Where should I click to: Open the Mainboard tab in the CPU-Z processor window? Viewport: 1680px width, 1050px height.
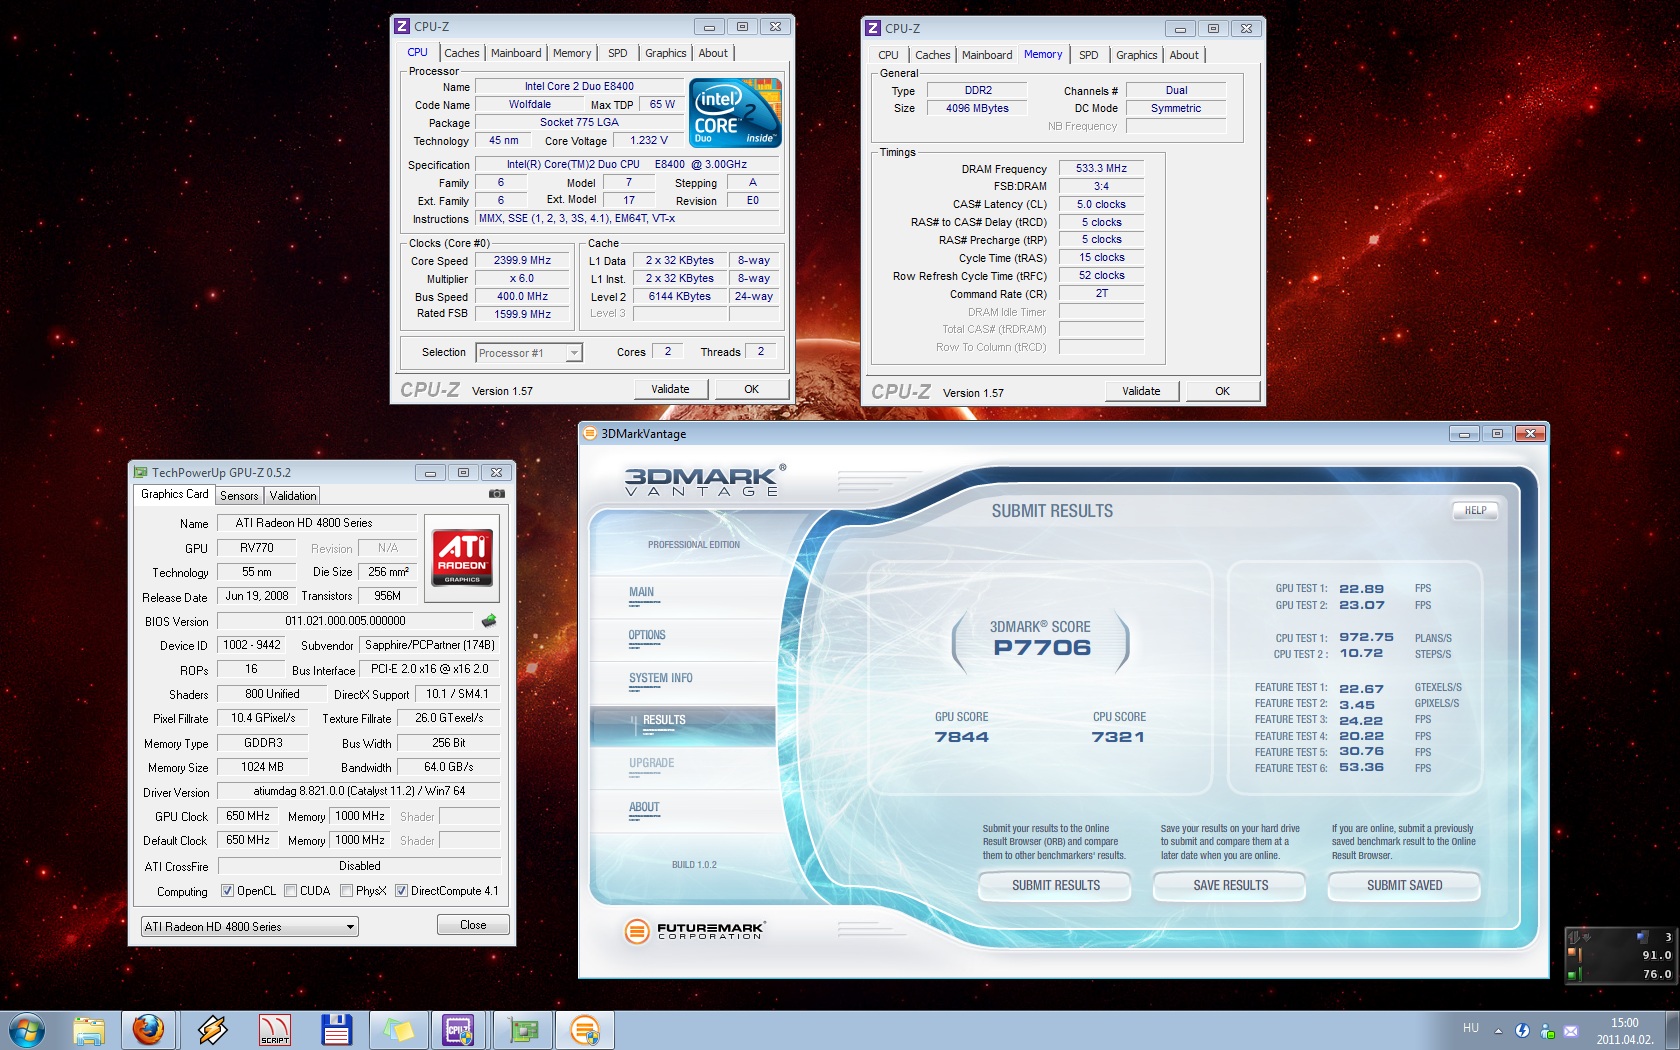[x=516, y=53]
